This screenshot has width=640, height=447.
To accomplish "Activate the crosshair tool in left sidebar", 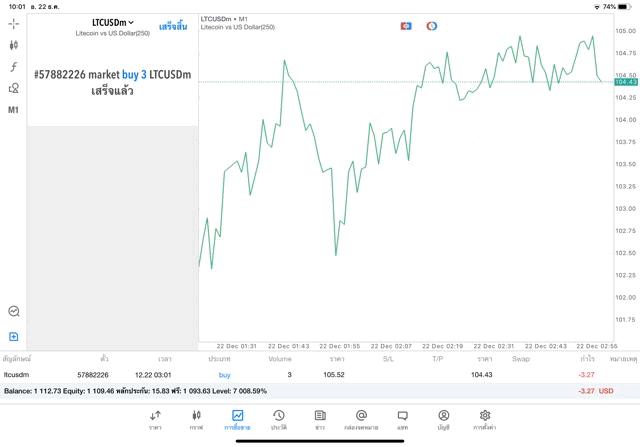I will [x=13, y=24].
